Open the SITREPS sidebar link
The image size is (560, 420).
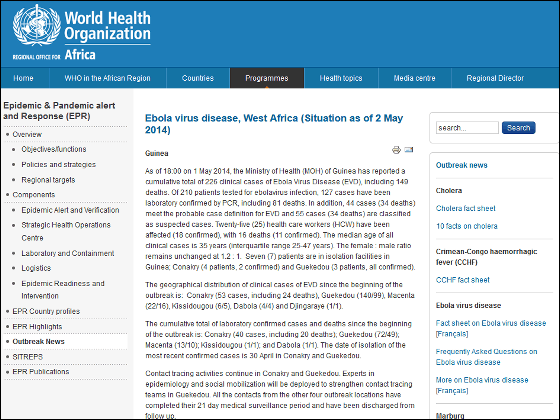point(28,357)
